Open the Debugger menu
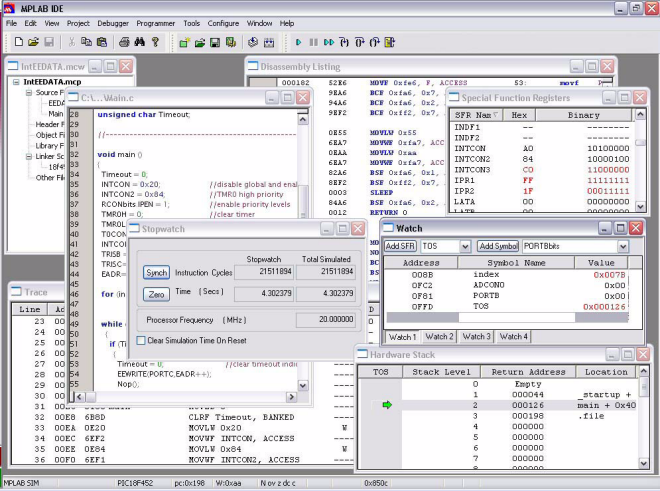The width and height of the screenshot is (660, 491). 113,22
